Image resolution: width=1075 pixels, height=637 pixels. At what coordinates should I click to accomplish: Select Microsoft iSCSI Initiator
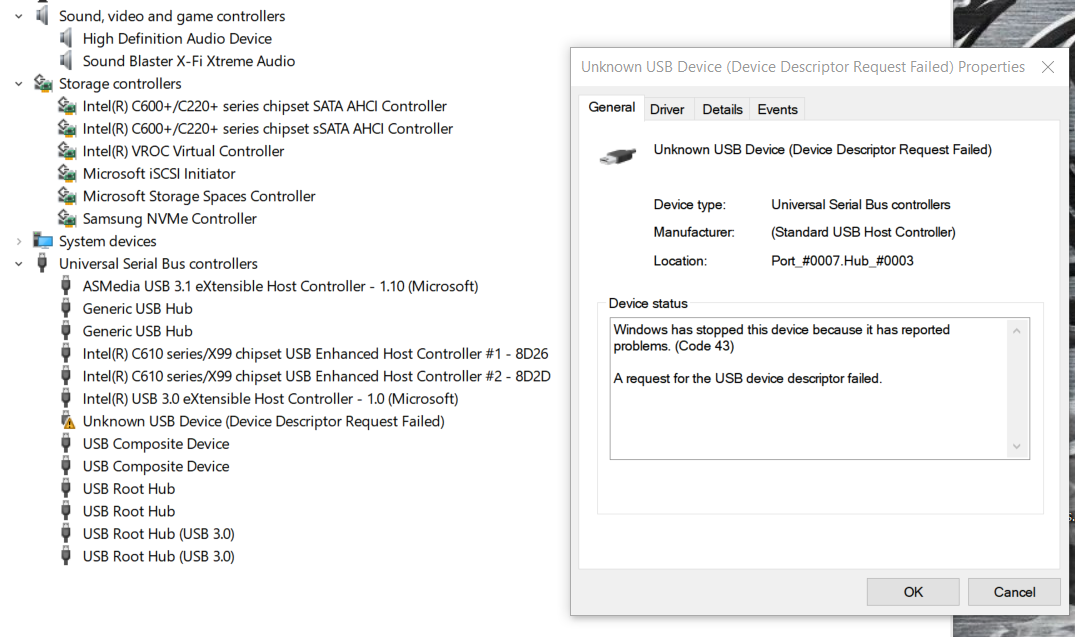click(159, 174)
